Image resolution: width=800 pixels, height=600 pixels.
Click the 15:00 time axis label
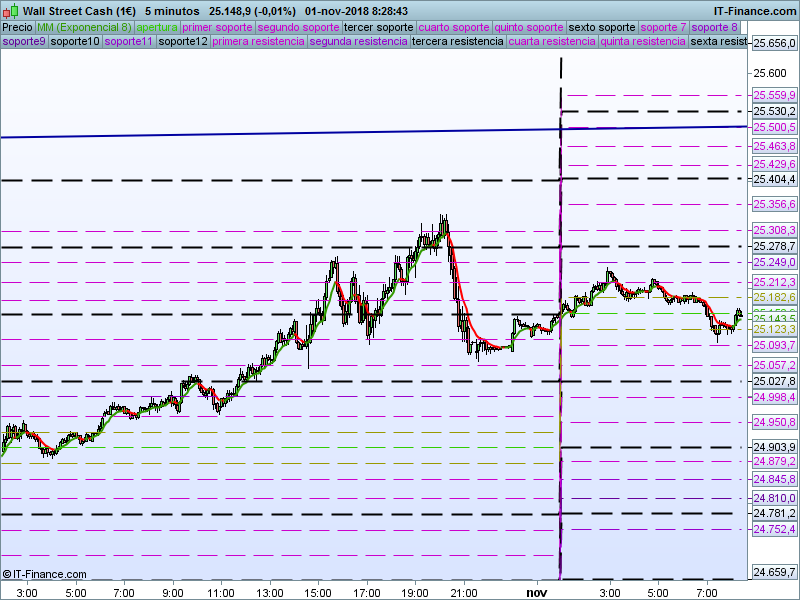[x=318, y=593]
